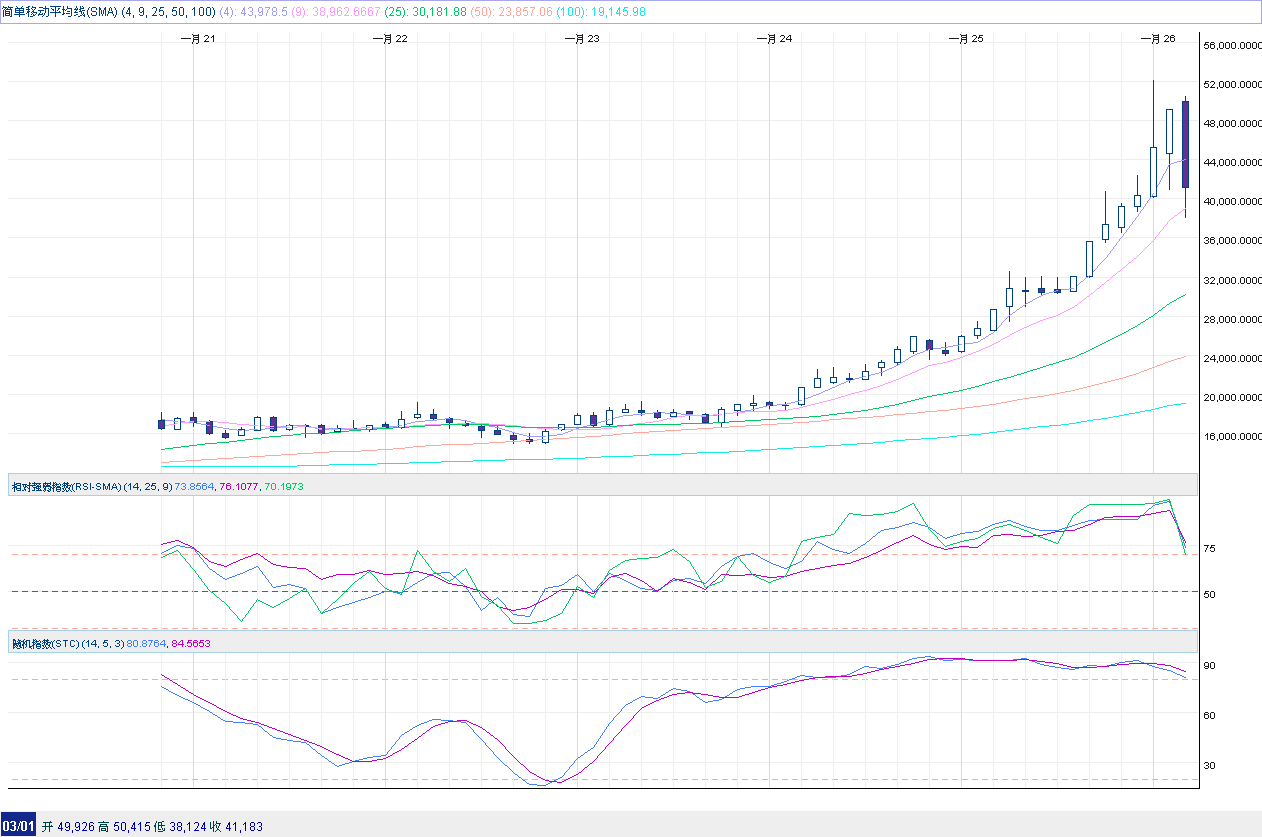
Task: Click the 一月 26 date label
Action: coord(1157,38)
